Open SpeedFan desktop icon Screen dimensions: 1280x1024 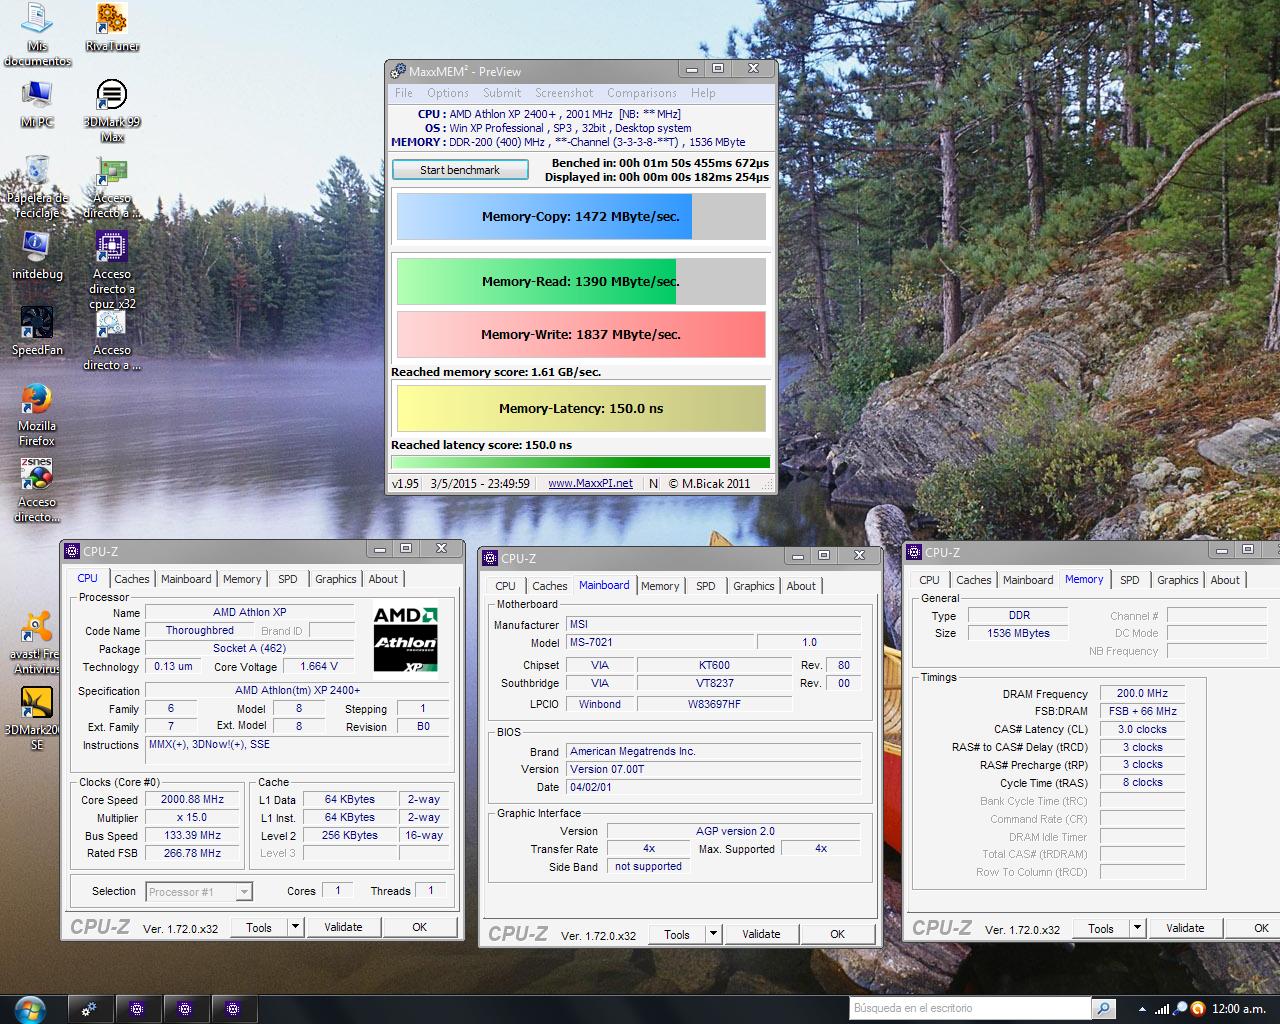tap(37, 331)
